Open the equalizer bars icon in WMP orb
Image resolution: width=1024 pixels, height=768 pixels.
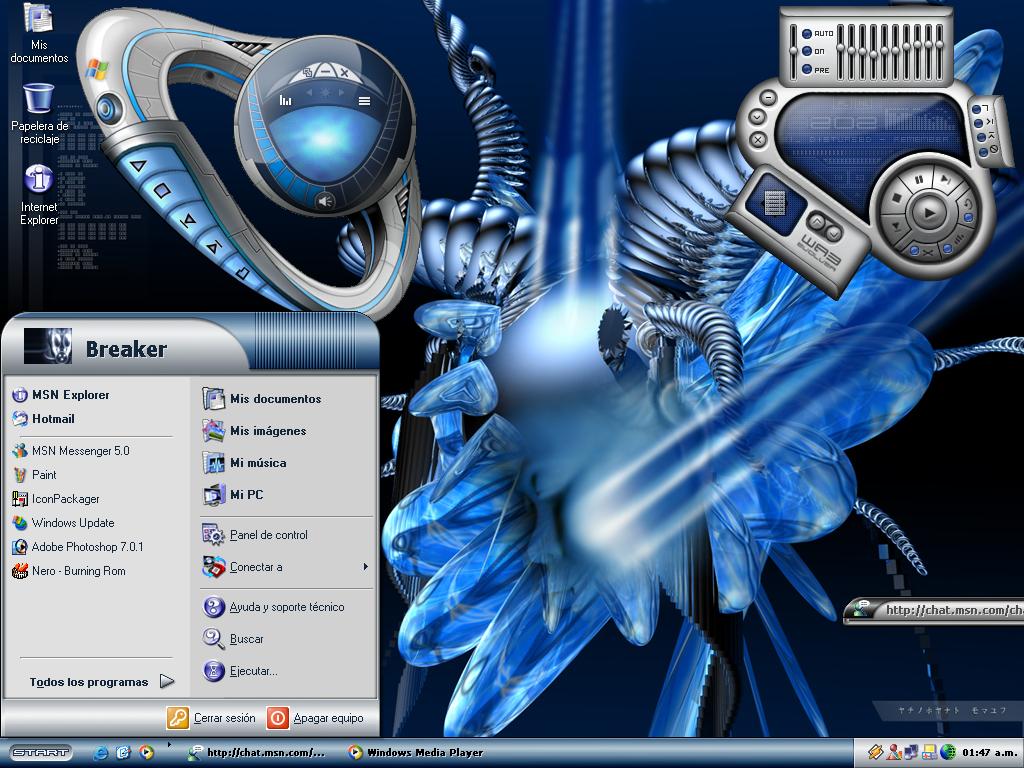[285, 100]
